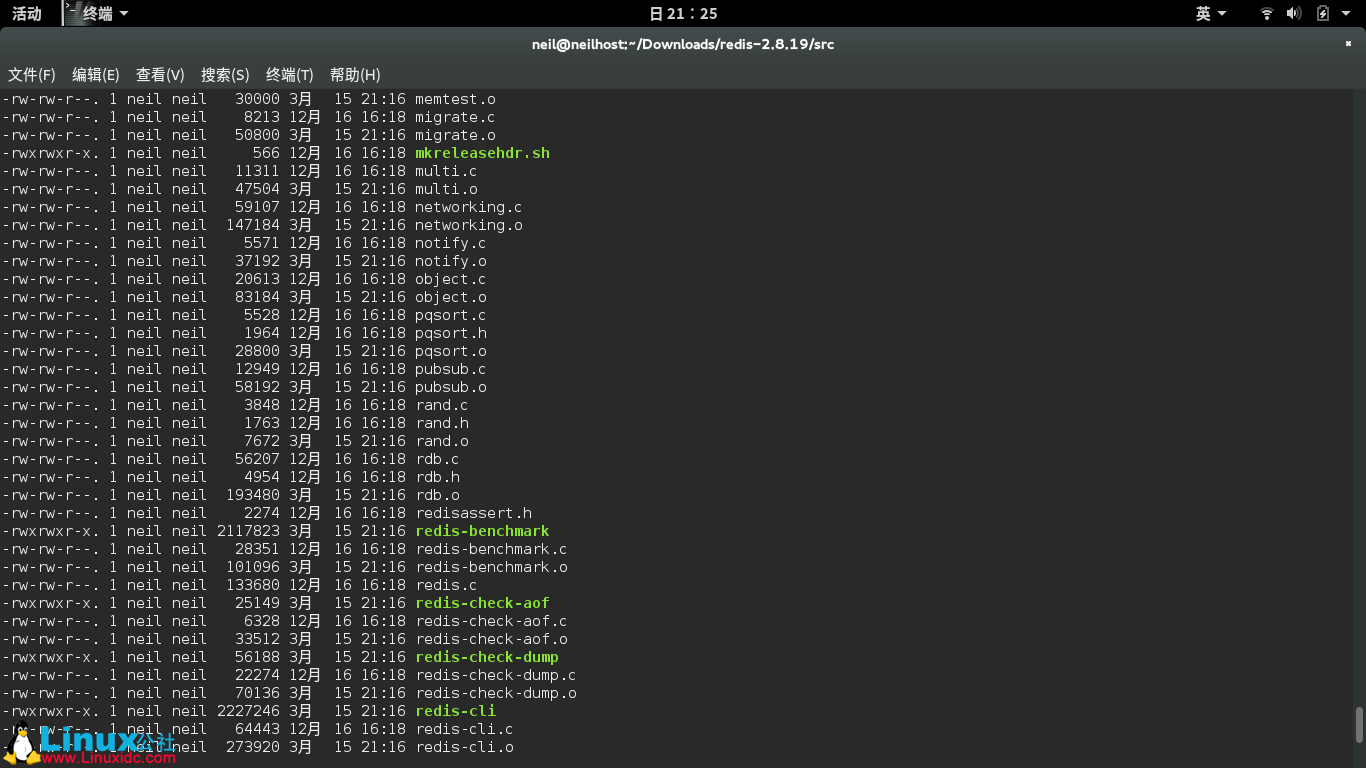
Task: Click the terminal app icon beside 终端
Action: (72, 13)
